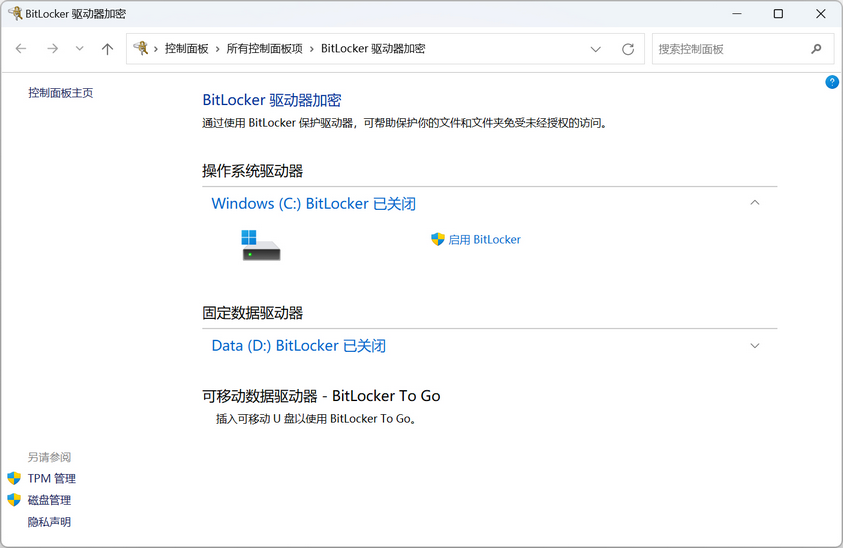Open 控制面板 breadcrumb in address bar

click(x=187, y=49)
